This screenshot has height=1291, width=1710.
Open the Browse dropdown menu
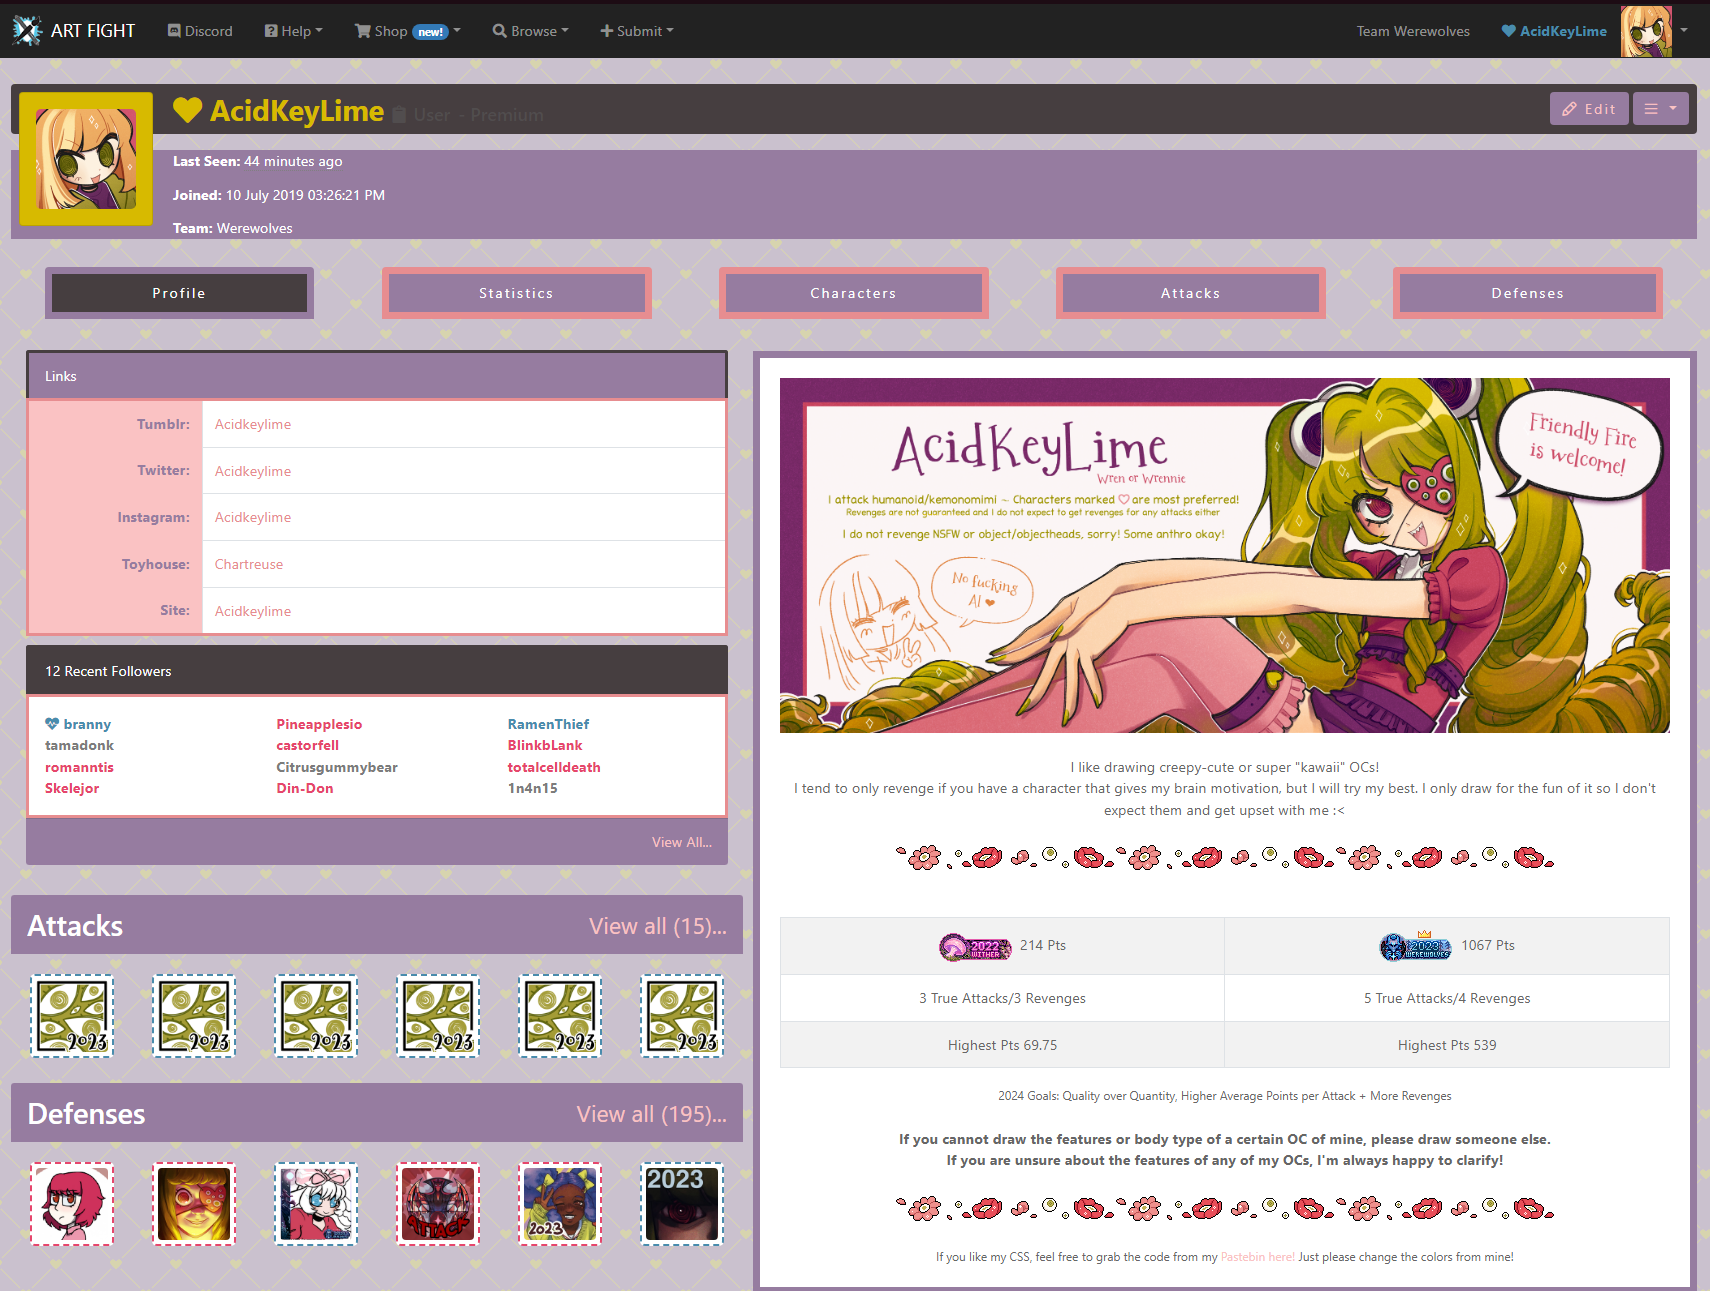pyautogui.click(x=530, y=31)
